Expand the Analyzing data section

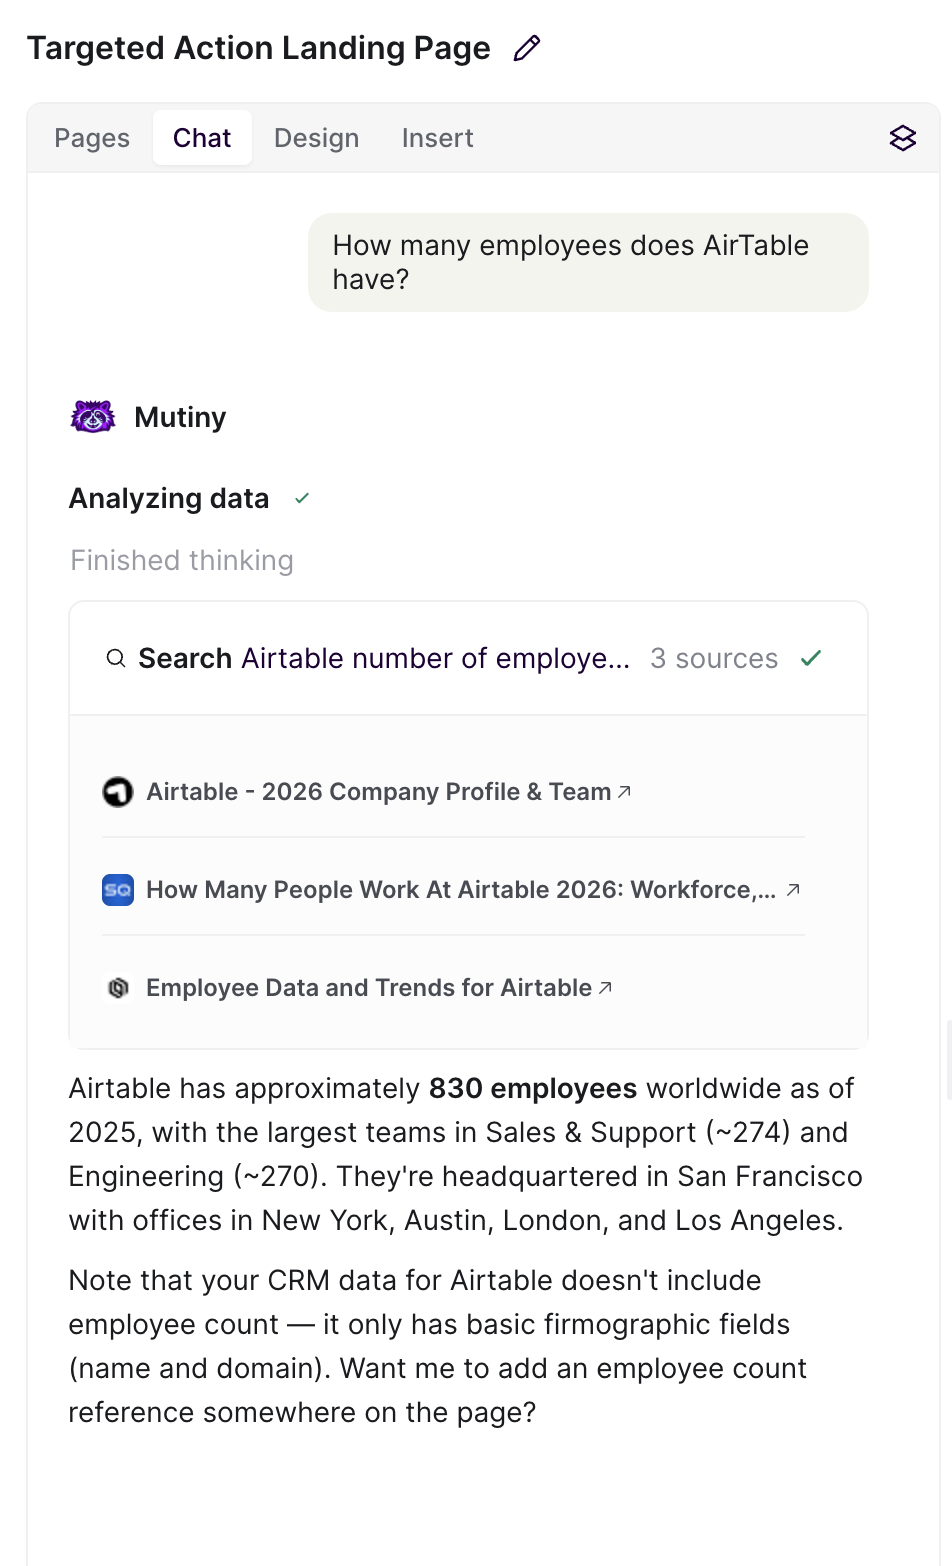[169, 498]
